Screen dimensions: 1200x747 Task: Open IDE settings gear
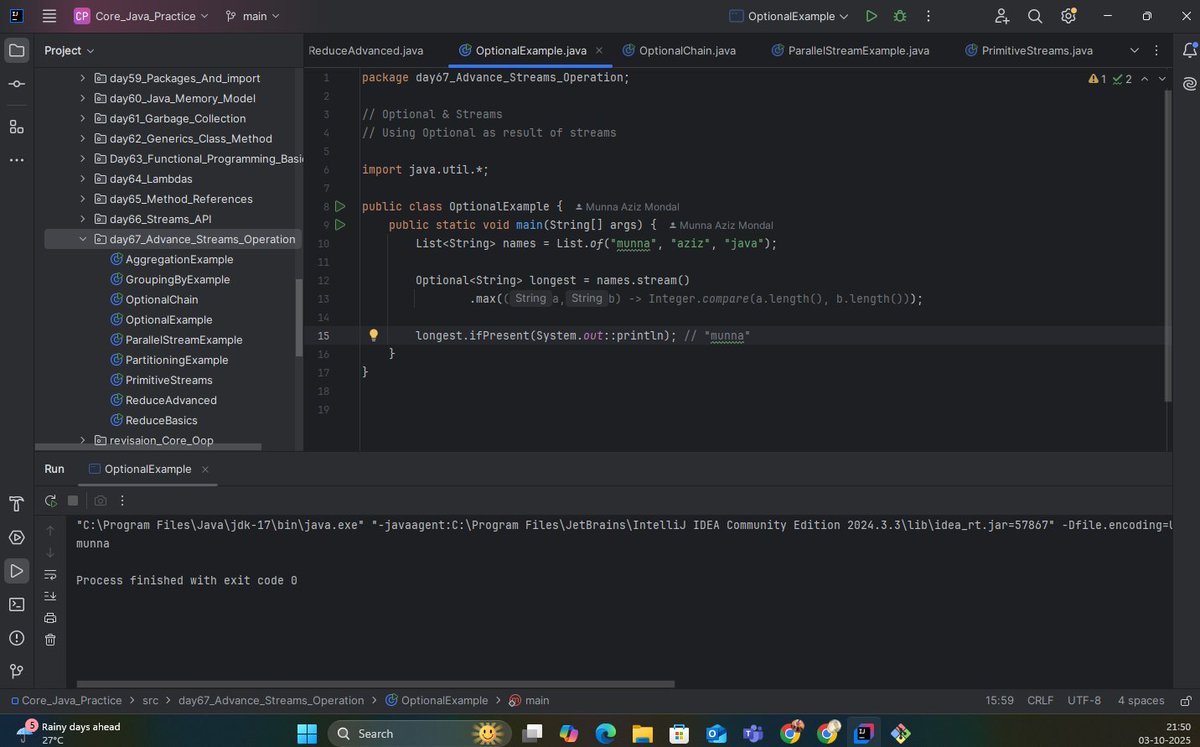tap(1068, 16)
